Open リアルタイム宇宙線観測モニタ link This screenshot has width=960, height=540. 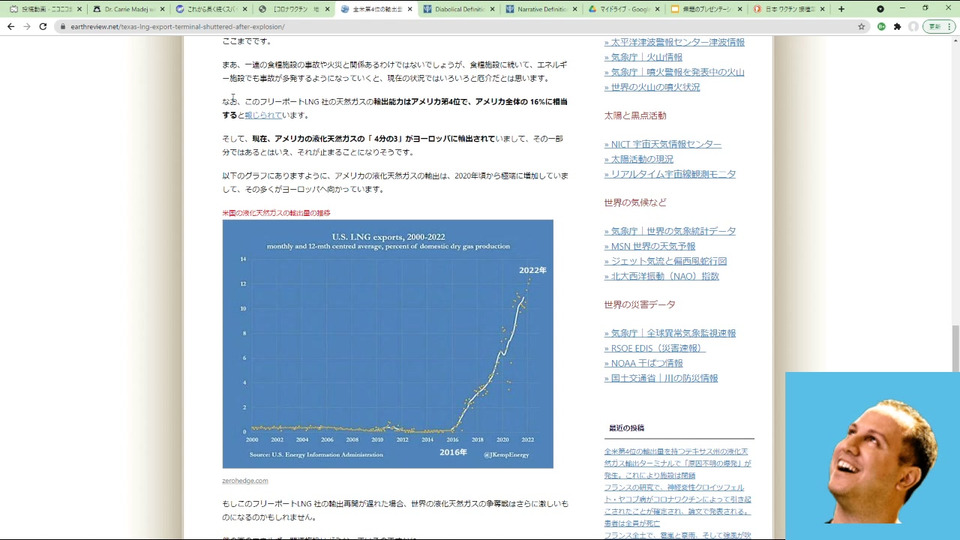(670, 174)
